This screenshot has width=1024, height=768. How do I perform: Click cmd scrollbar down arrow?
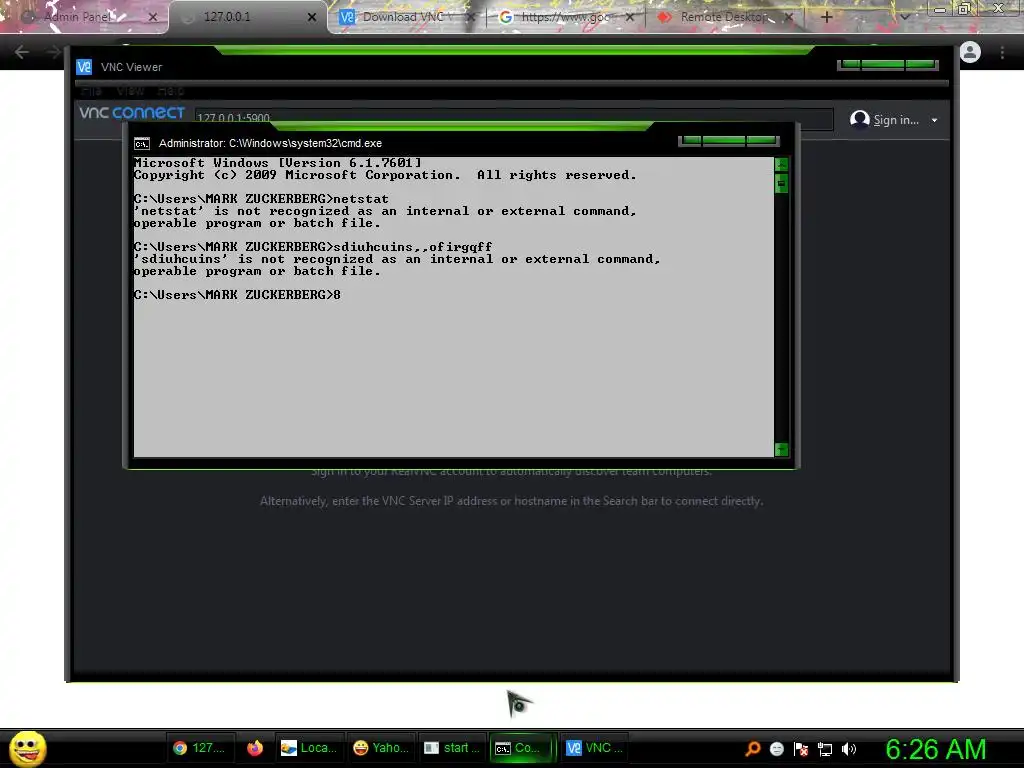(x=781, y=449)
